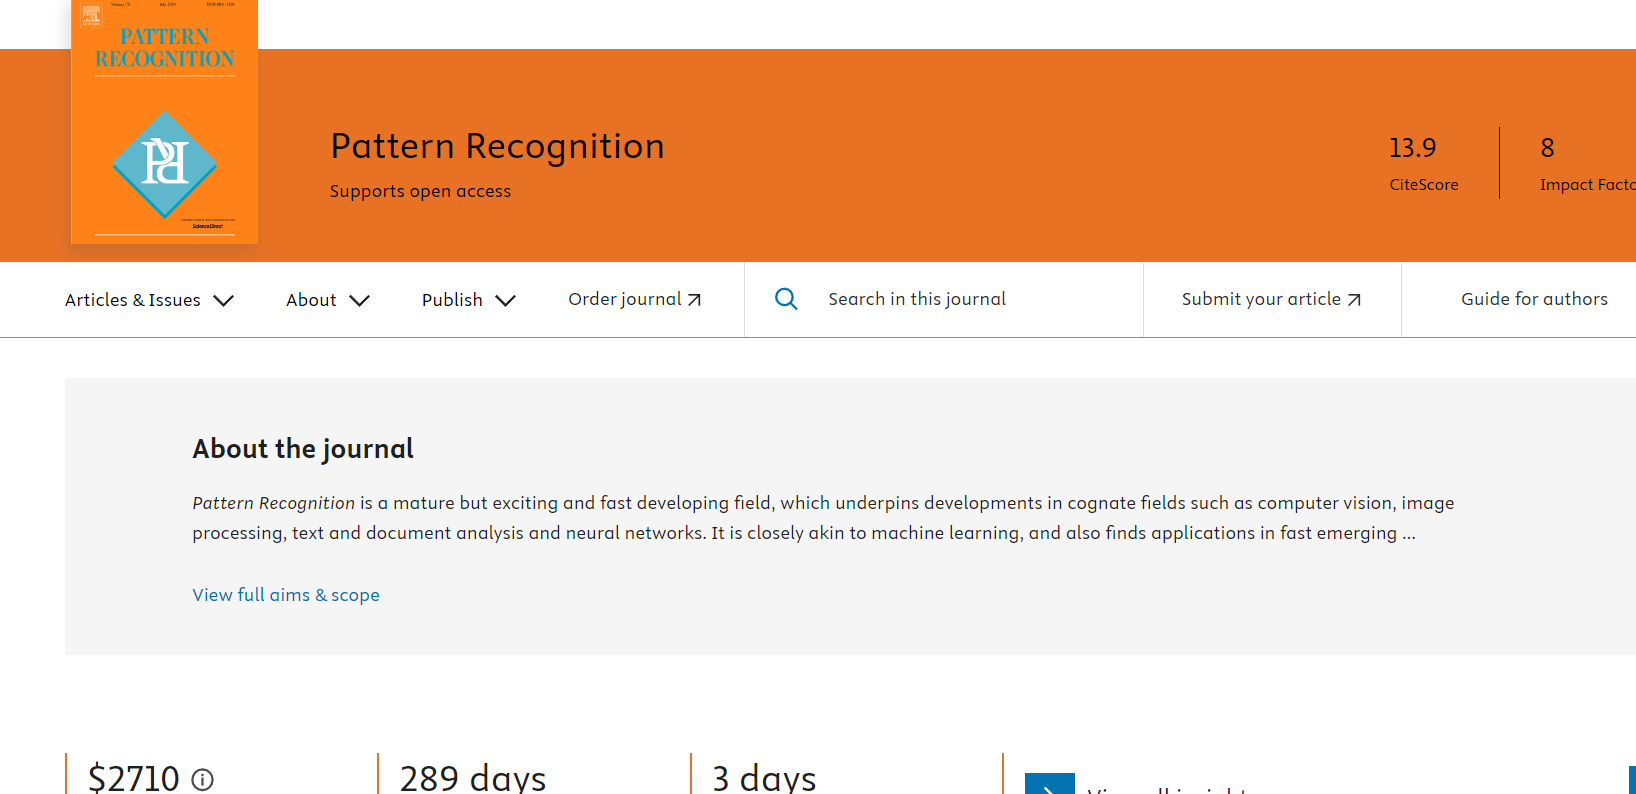Click the chevron beside Publish

tap(506, 300)
